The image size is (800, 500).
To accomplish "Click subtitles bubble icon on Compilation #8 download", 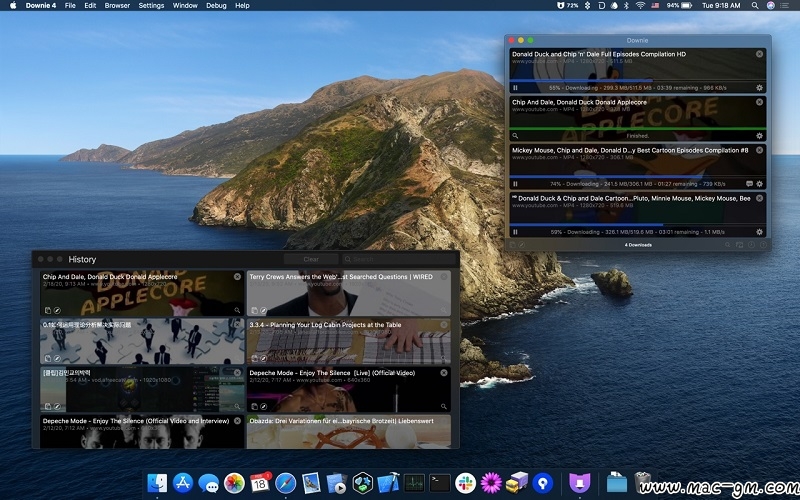I will pyautogui.click(x=749, y=184).
